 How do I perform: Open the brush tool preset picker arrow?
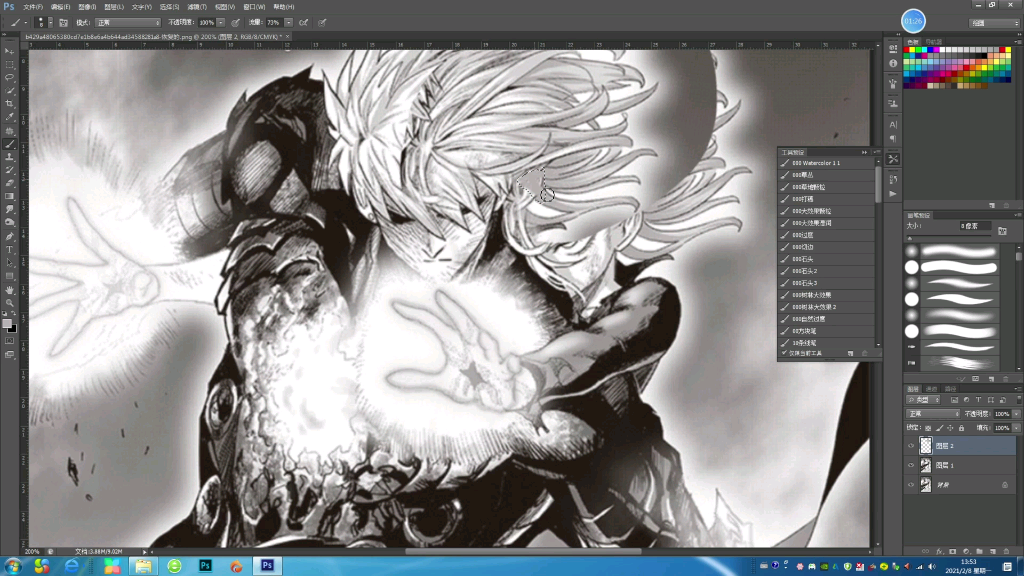[x=25, y=22]
